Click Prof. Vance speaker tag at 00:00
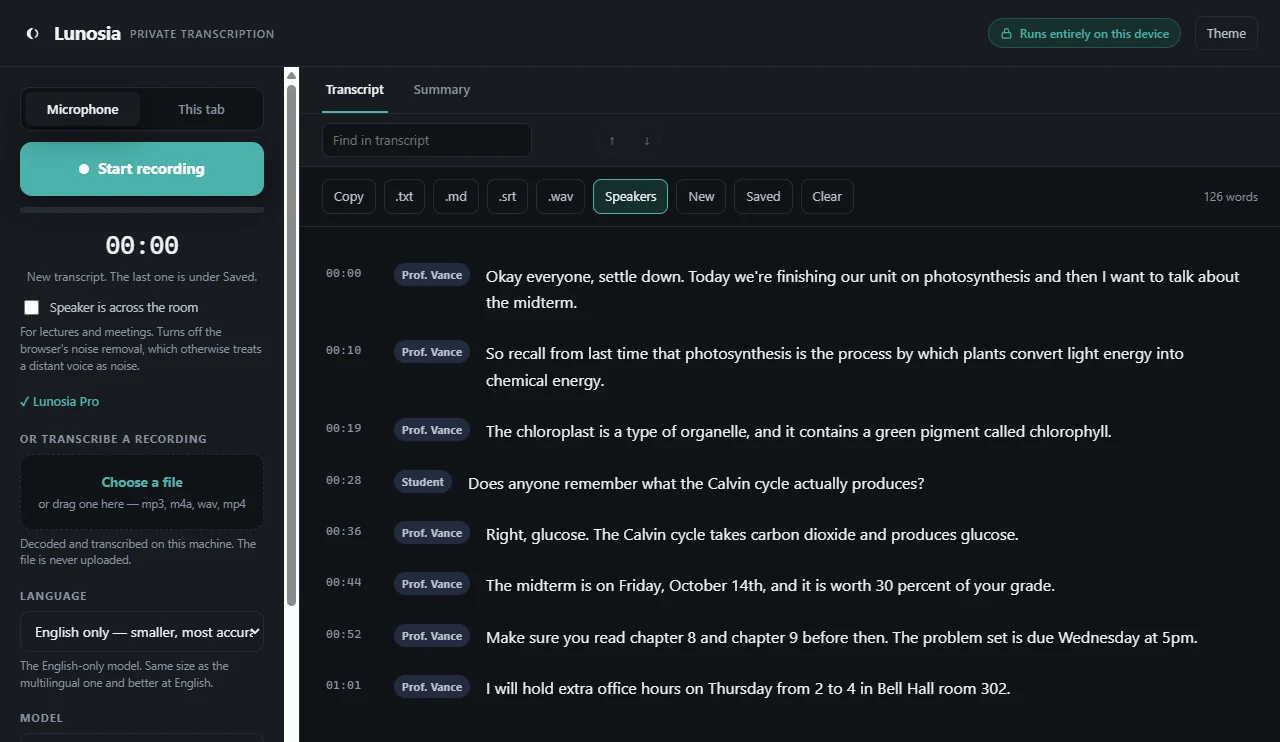1280x742 pixels. [432, 275]
